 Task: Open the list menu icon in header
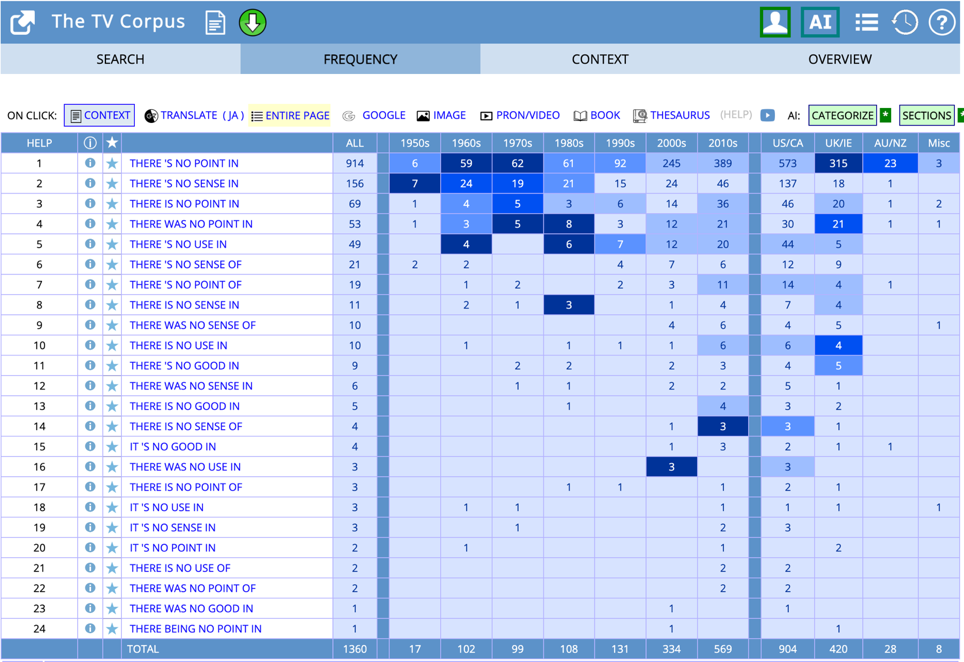pos(866,23)
